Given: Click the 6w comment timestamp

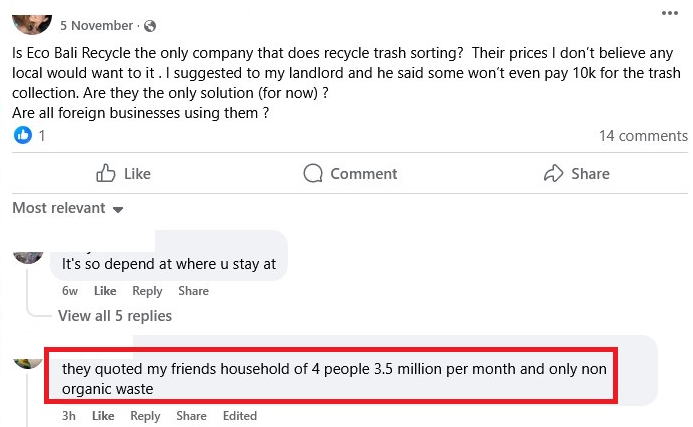Looking at the screenshot, I should point(70,291).
